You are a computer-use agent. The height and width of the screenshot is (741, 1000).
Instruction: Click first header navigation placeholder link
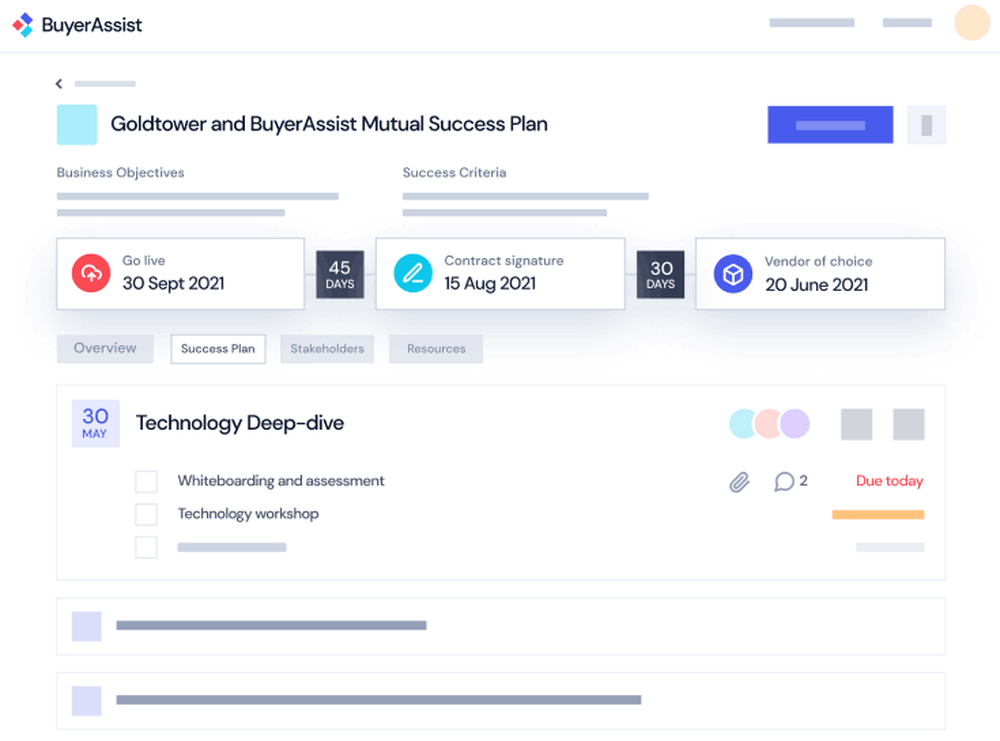tap(811, 23)
